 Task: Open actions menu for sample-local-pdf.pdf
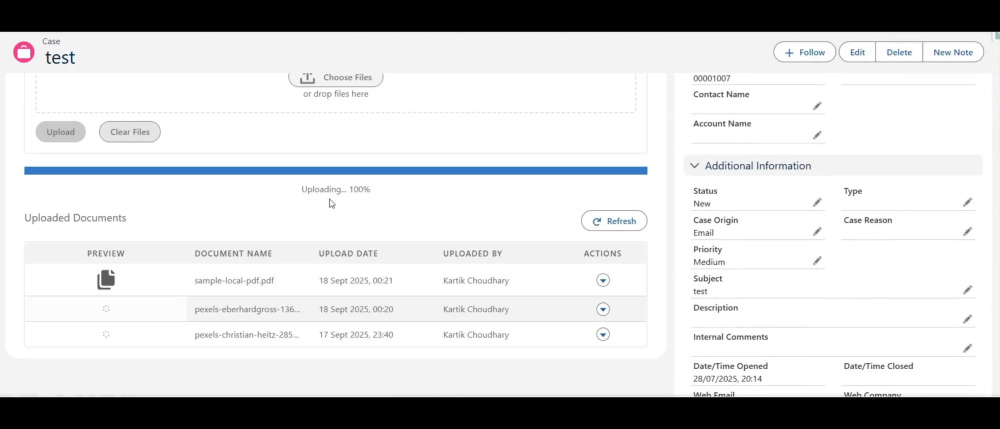pos(603,280)
